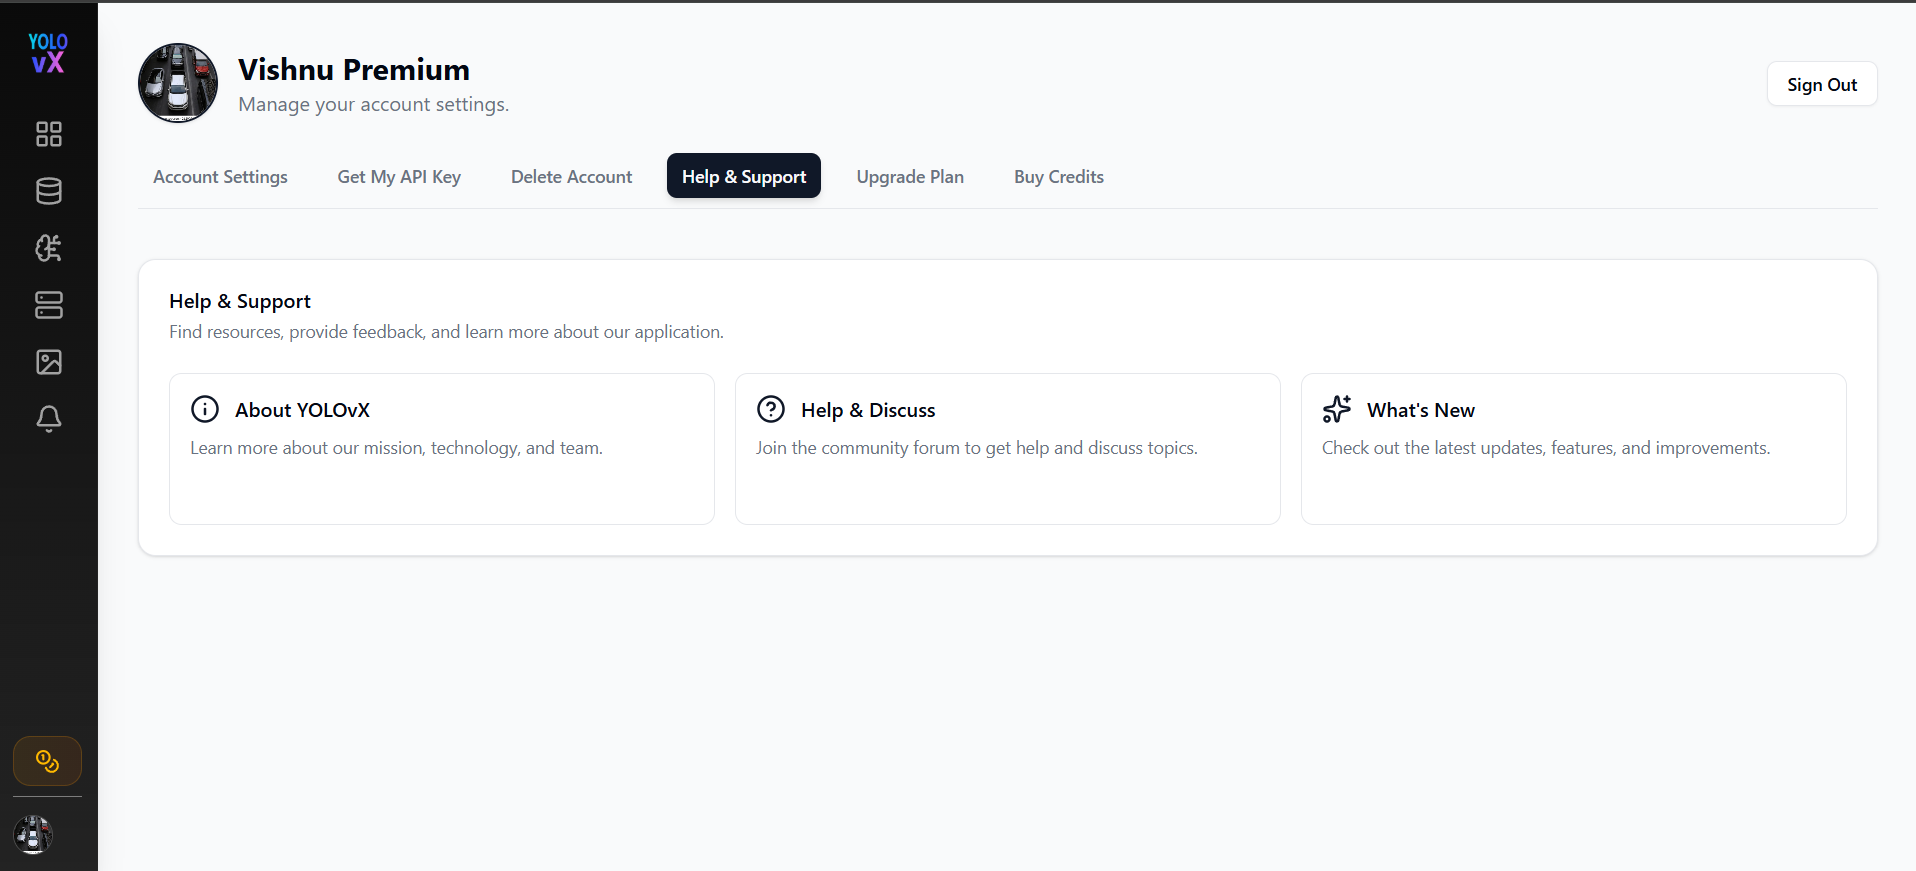Image resolution: width=1916 pixels, height=871 pixels.
Task: Open the Delete Account tab
Action: pyautogui.click(x=571, y=177)
